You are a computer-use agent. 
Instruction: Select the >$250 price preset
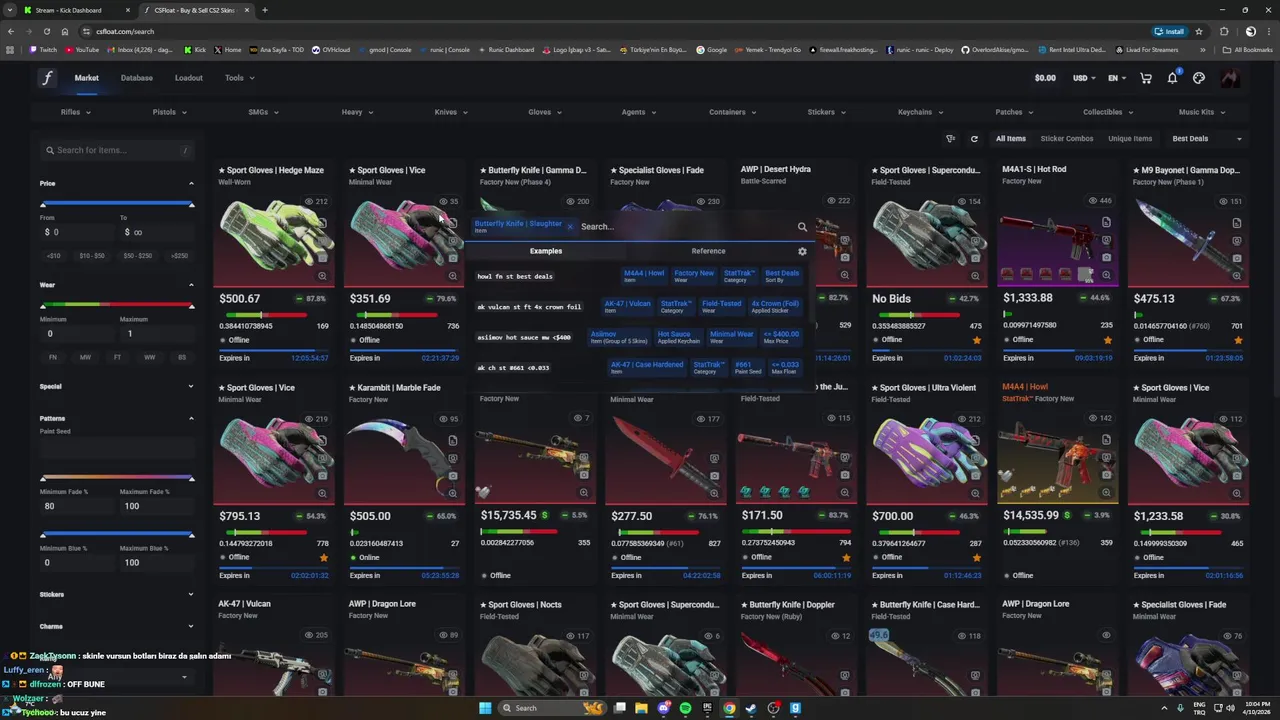pyautogui.click(x=180, y=256)
